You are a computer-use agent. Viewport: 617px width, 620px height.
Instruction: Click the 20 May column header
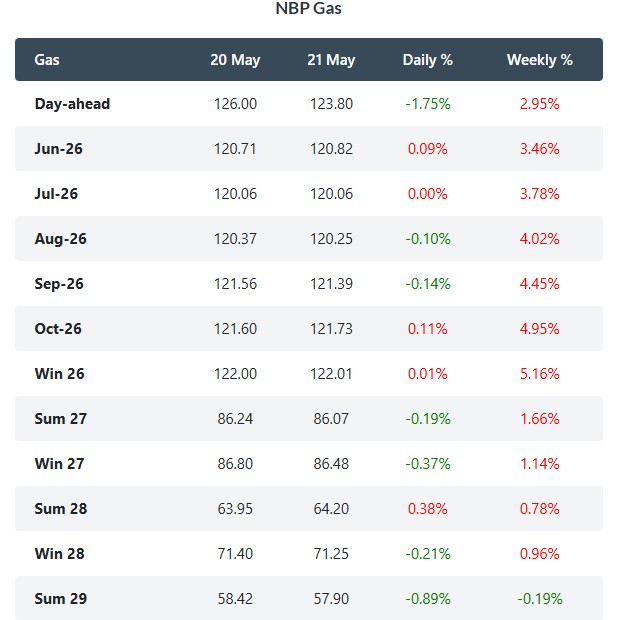tap(235, 60)
